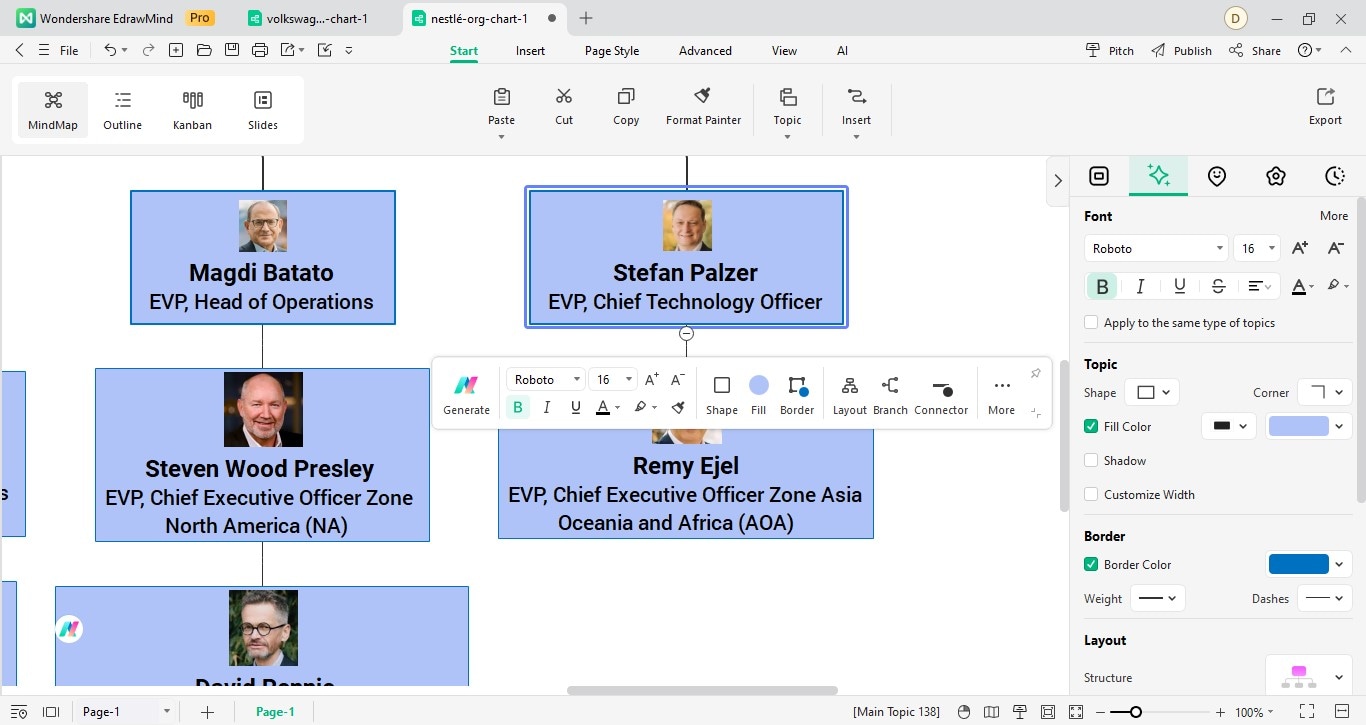
Task: Open the border Dashes dropdown
Action: pos(1325,598)
